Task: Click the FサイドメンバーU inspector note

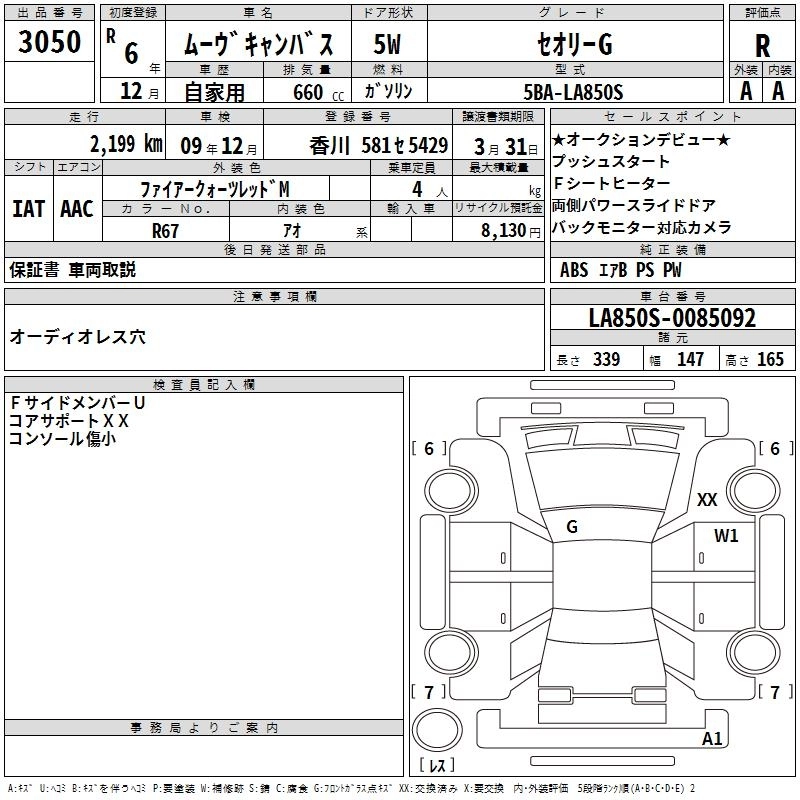Action: coord(77,403)
